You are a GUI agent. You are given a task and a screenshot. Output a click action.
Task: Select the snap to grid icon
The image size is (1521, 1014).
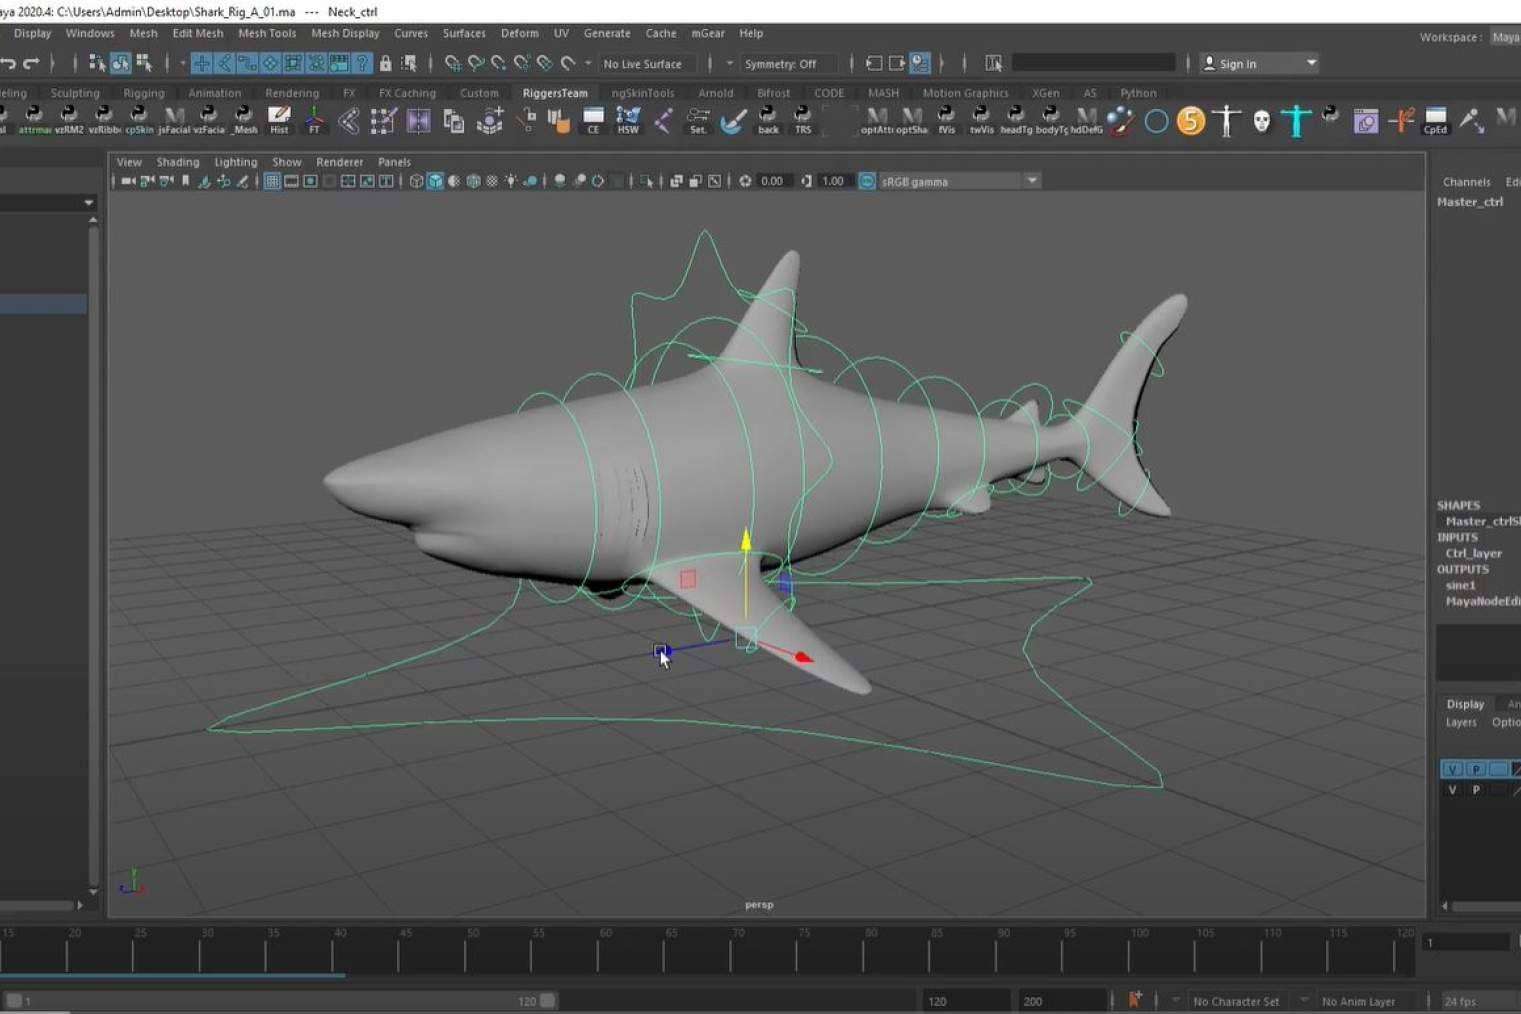(200, 62)
